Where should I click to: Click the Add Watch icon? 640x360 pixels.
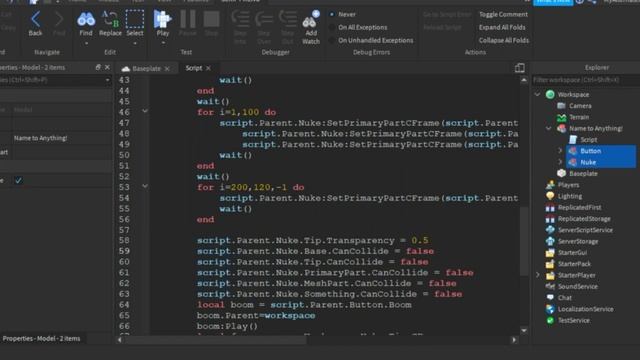(311, 27)
